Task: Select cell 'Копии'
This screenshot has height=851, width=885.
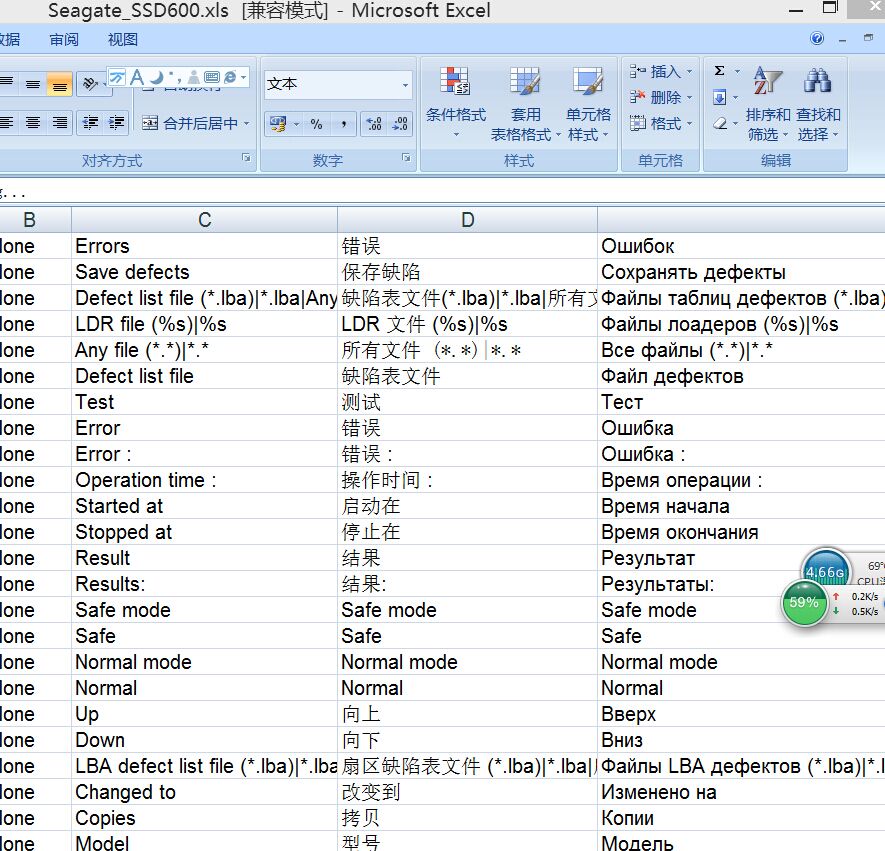Action: 741,818
